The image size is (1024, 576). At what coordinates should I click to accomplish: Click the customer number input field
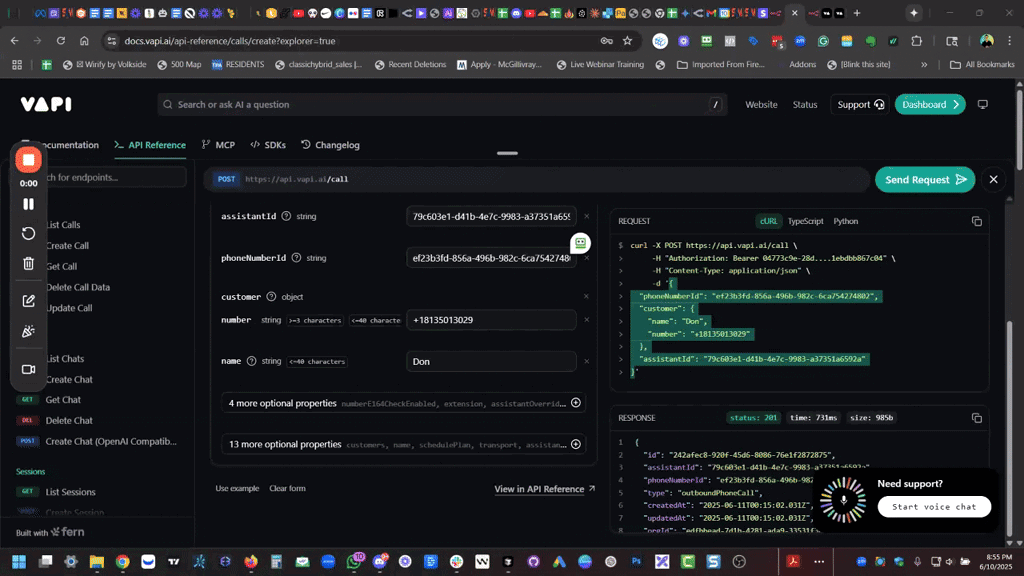tap(491, 320)
